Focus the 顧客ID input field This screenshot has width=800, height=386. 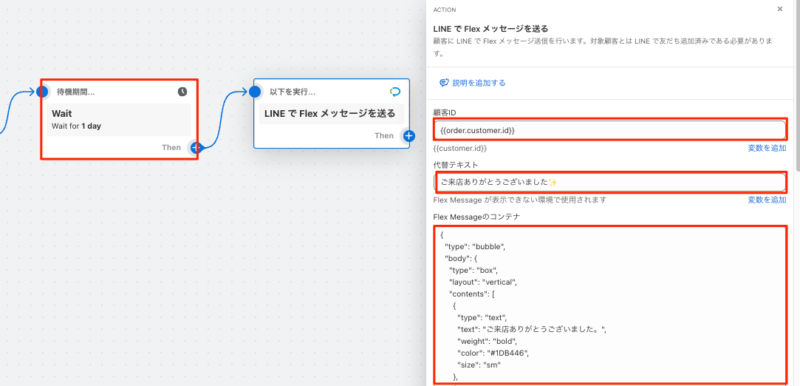pos(609,130)
